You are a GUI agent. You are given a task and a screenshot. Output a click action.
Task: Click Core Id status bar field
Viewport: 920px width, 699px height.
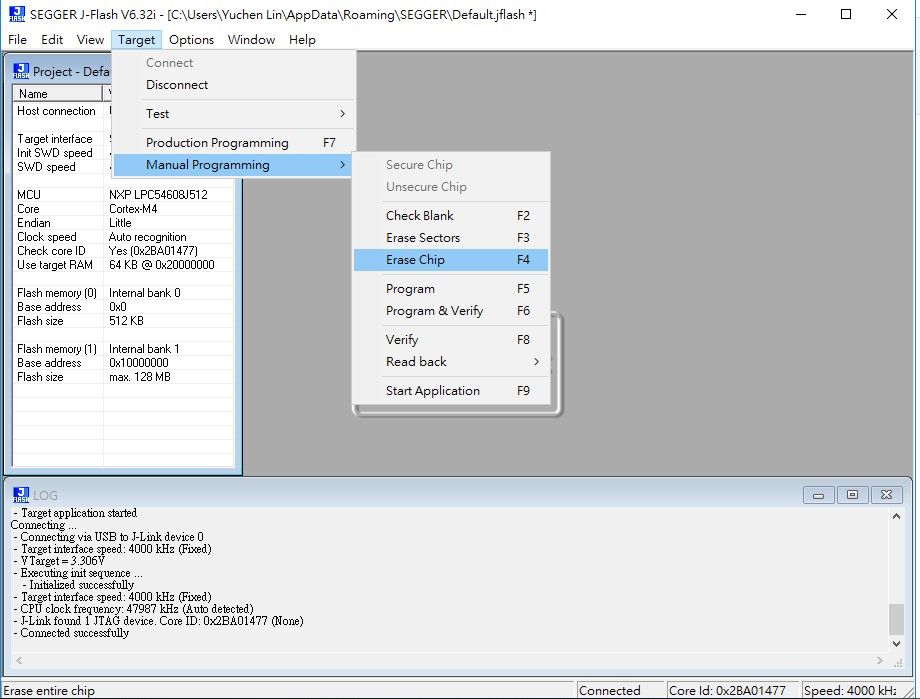pyautogui.click(x=732, y=690)
